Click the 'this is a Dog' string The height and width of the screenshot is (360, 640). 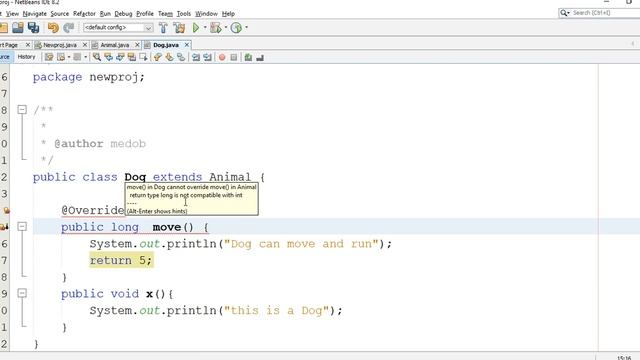click(276, 310)
